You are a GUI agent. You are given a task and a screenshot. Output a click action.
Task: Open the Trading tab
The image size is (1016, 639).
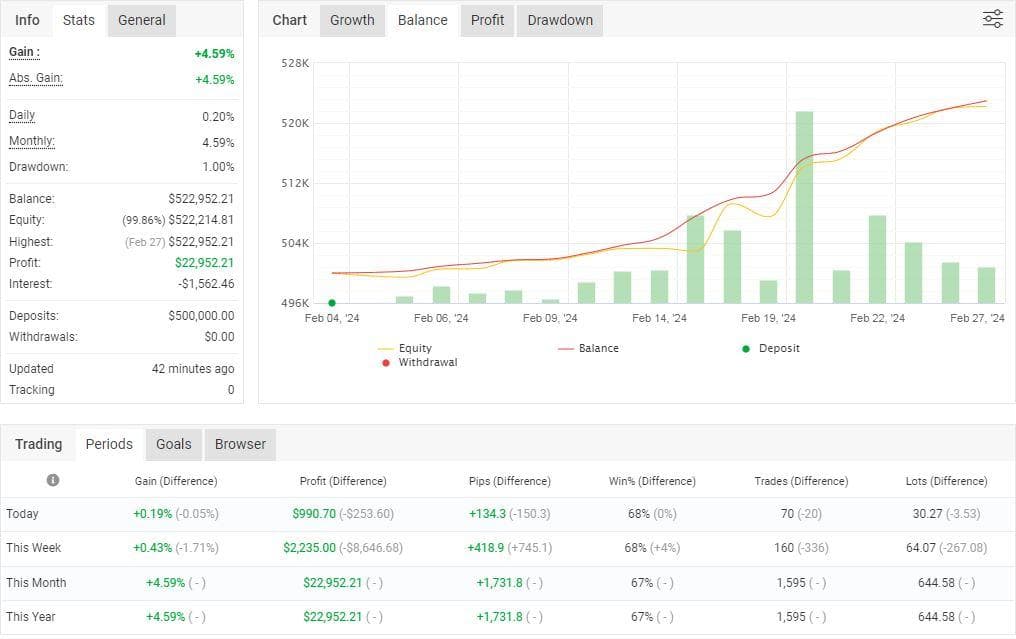pyautogui.click(x=38, y=444)
